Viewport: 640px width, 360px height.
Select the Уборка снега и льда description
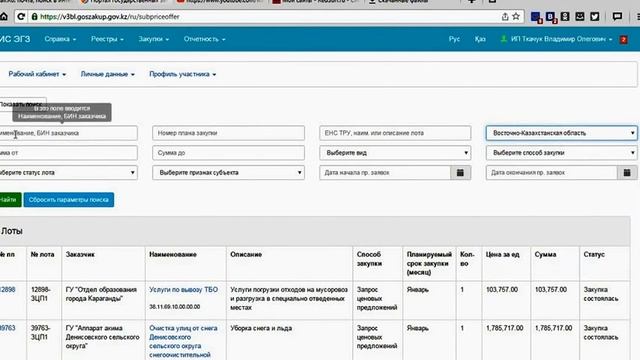[261, 328]
